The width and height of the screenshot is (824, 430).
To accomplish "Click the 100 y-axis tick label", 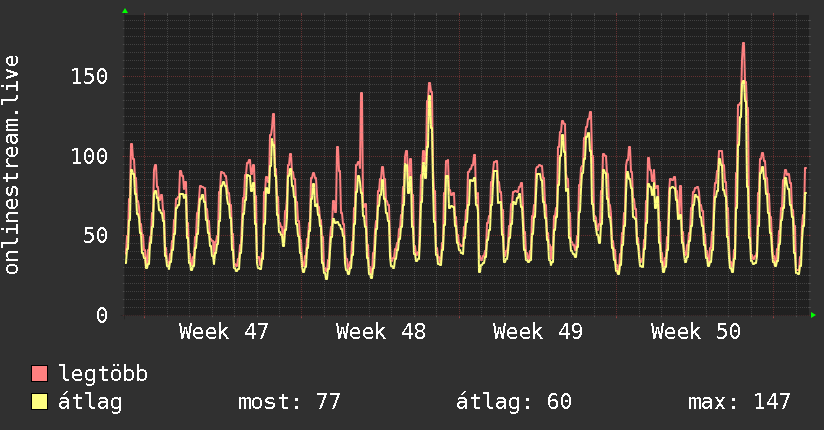I will click(90, 156).
